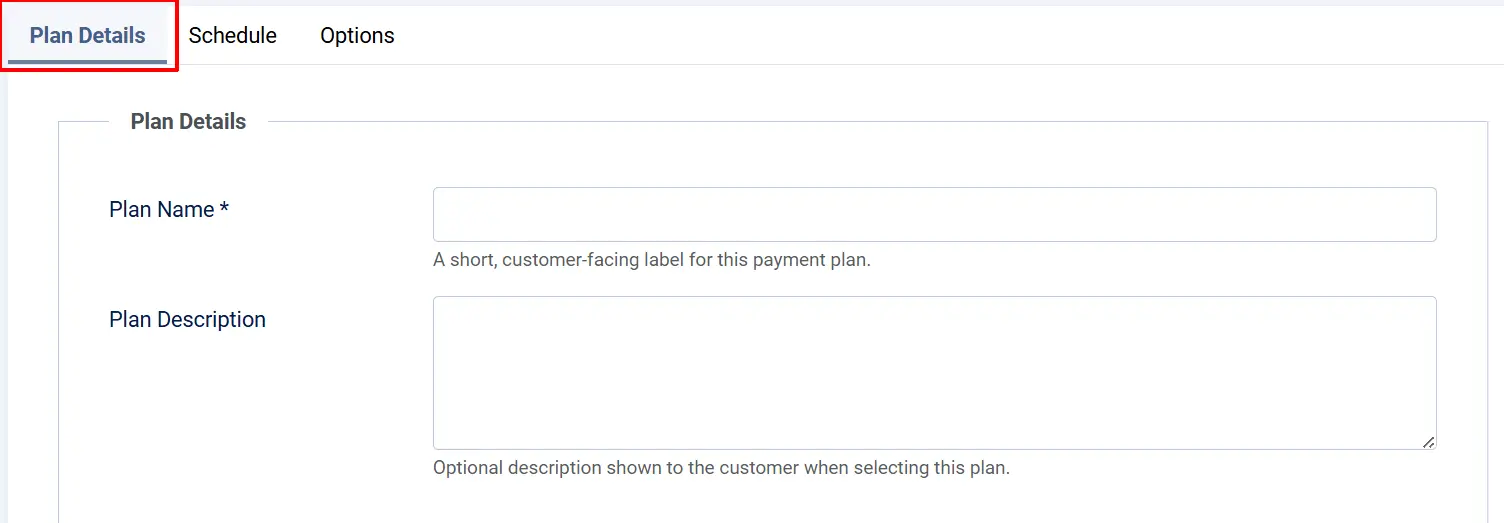The width and height of the screenshot is (1504, 523).
Task: Click the Optional description hint text
Action: [x=721, y=468]
